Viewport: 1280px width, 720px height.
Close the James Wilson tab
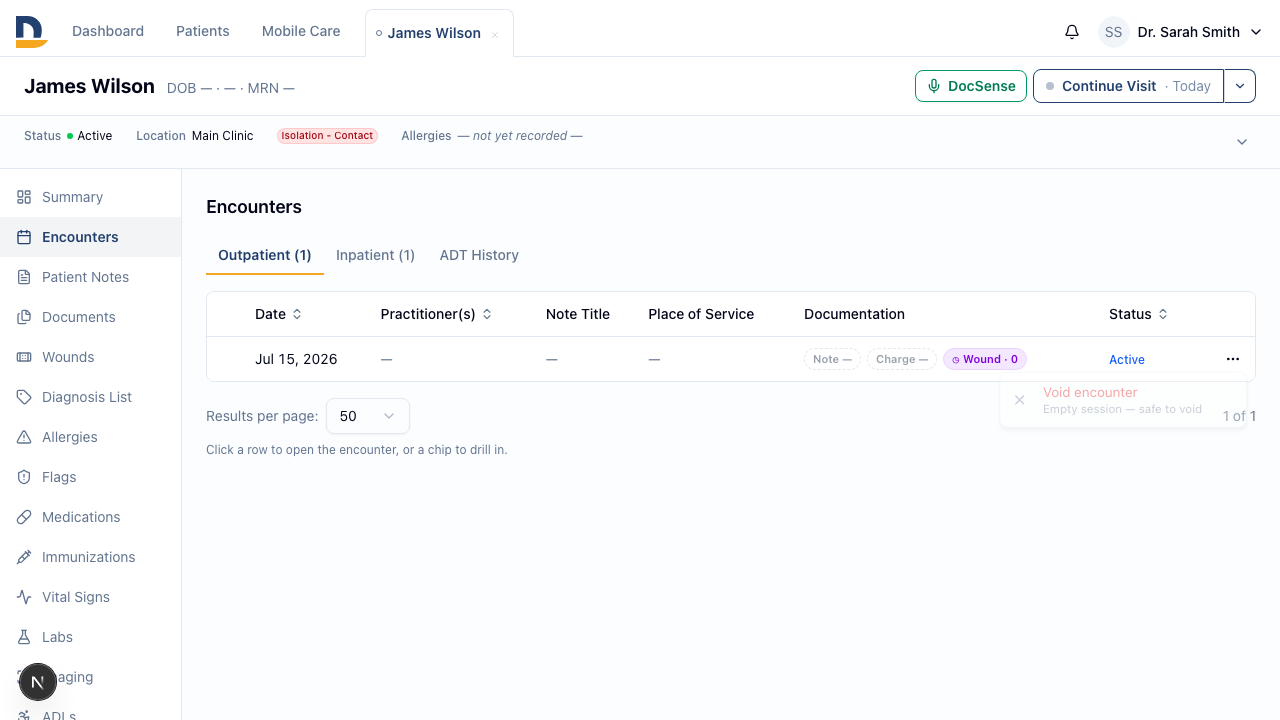click(495, 35)
